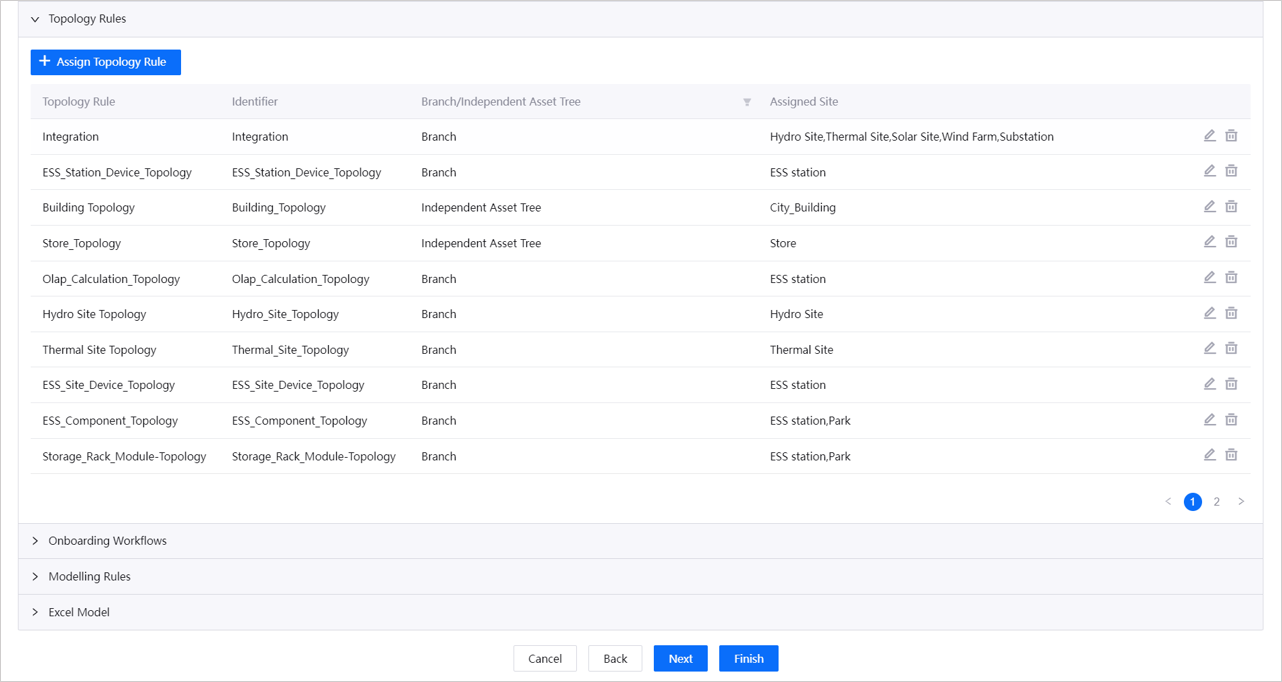The width and height of the screenshot is (1282, 682).
Task: Expand the Onboarding Workflows section
Action: (x=35, y=541)
